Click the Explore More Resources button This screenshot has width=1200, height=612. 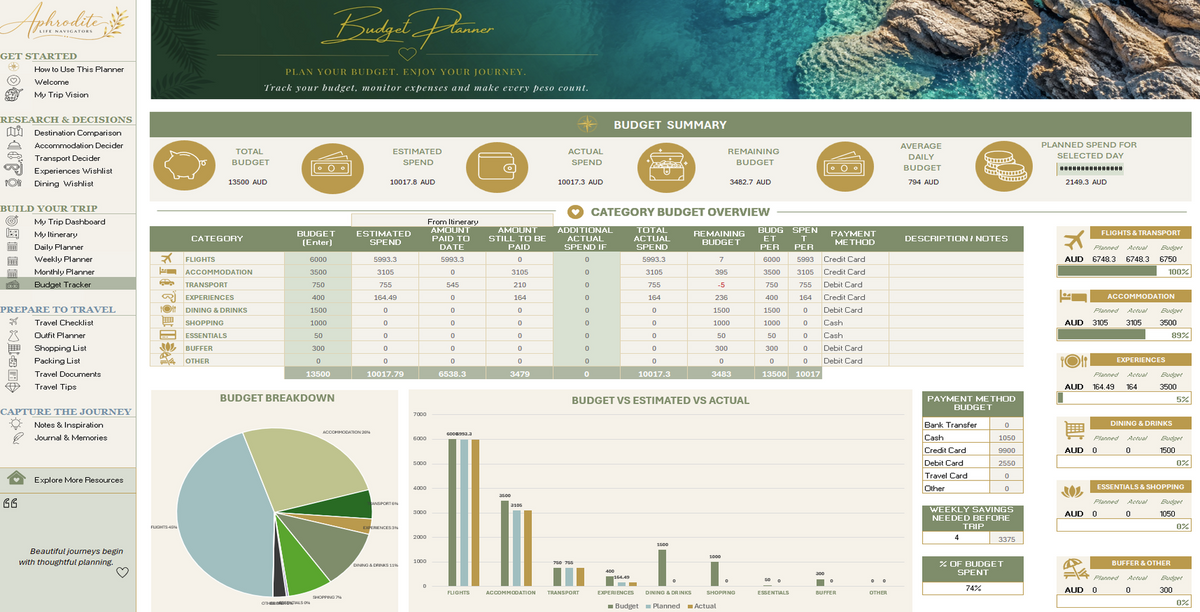click(68, 479)
